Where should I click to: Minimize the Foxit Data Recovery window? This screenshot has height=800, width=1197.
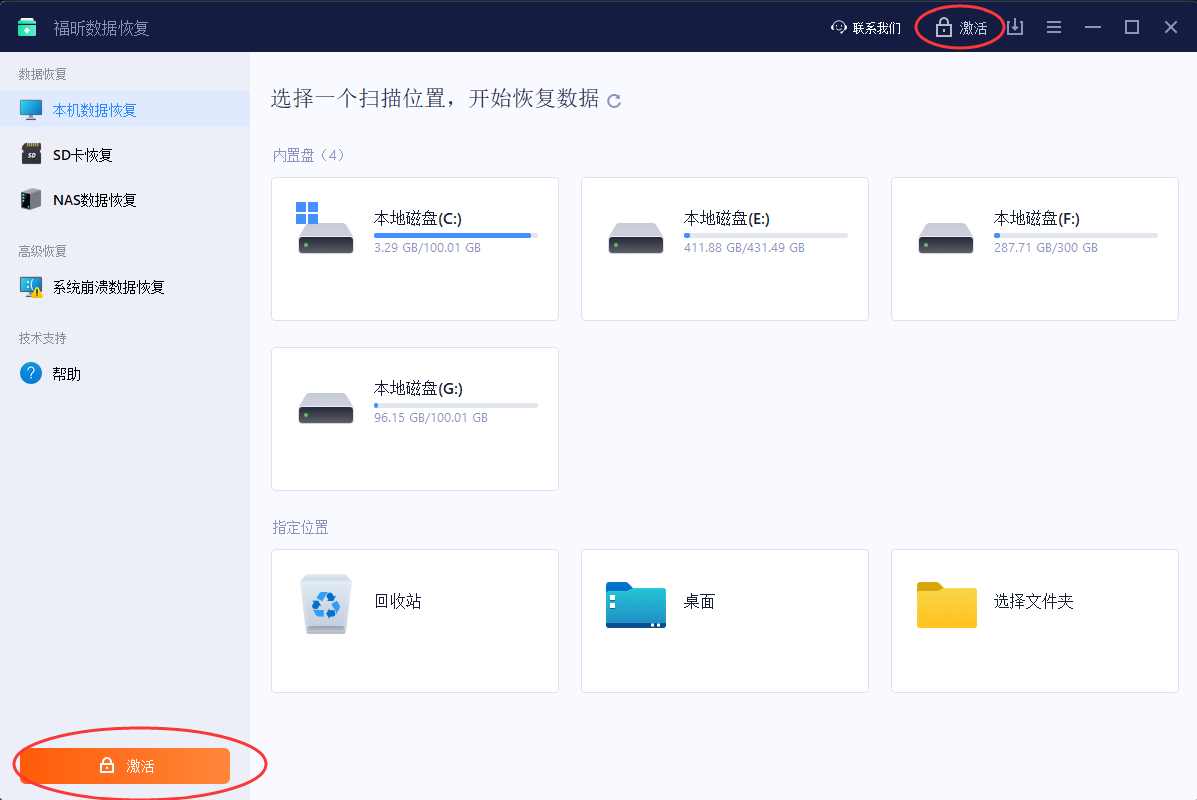click(x=1092, y=27)
